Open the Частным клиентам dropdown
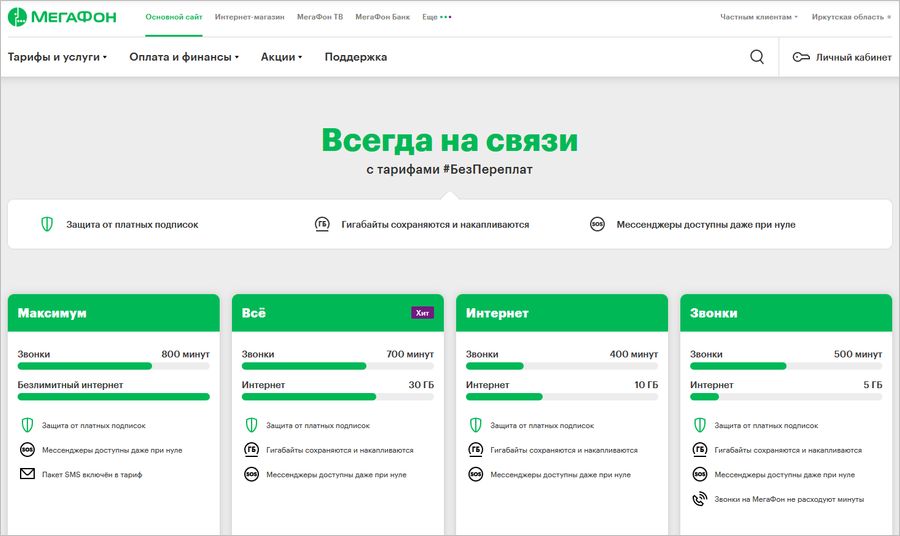The image size is (900, 536). pos(759,17)
